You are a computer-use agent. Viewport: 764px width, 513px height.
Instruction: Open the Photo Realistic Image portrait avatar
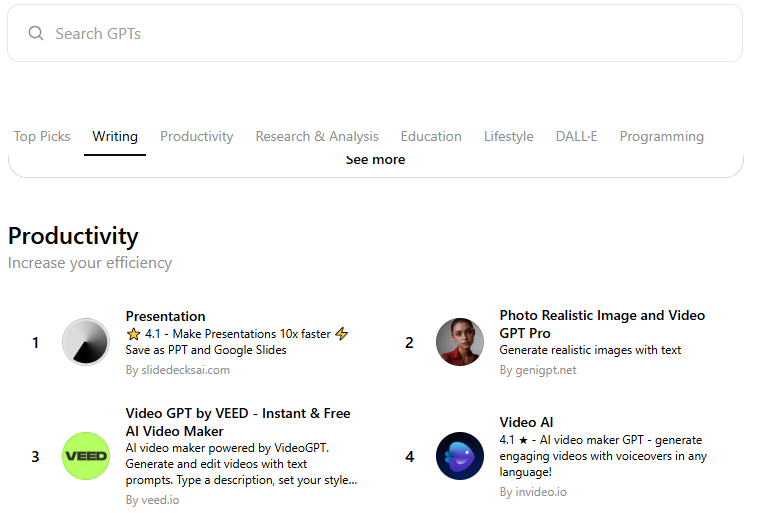coord(460,342)
